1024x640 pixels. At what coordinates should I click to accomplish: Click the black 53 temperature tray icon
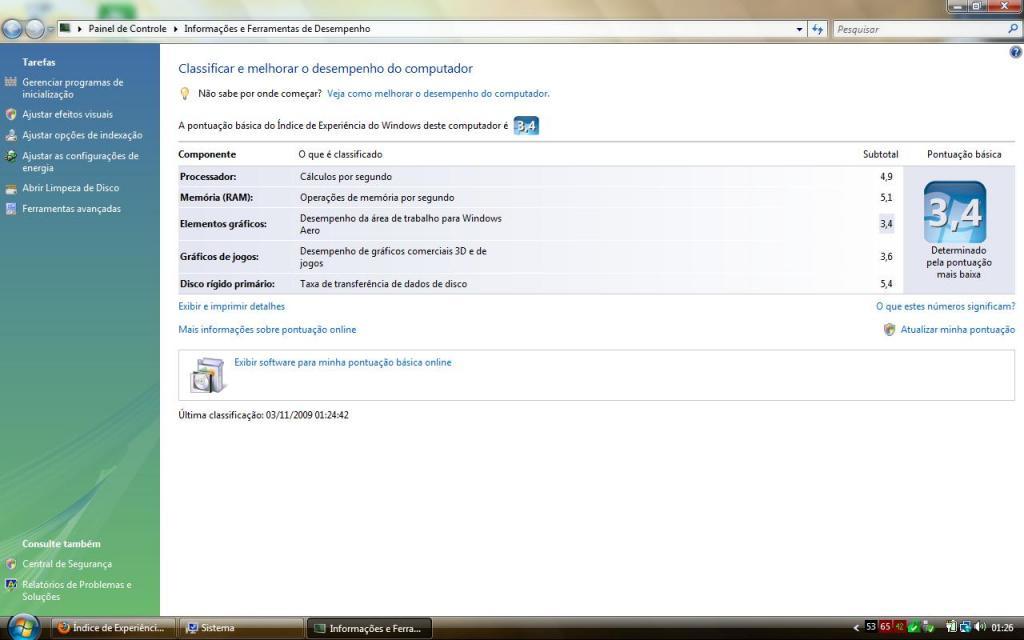[871, 627]
